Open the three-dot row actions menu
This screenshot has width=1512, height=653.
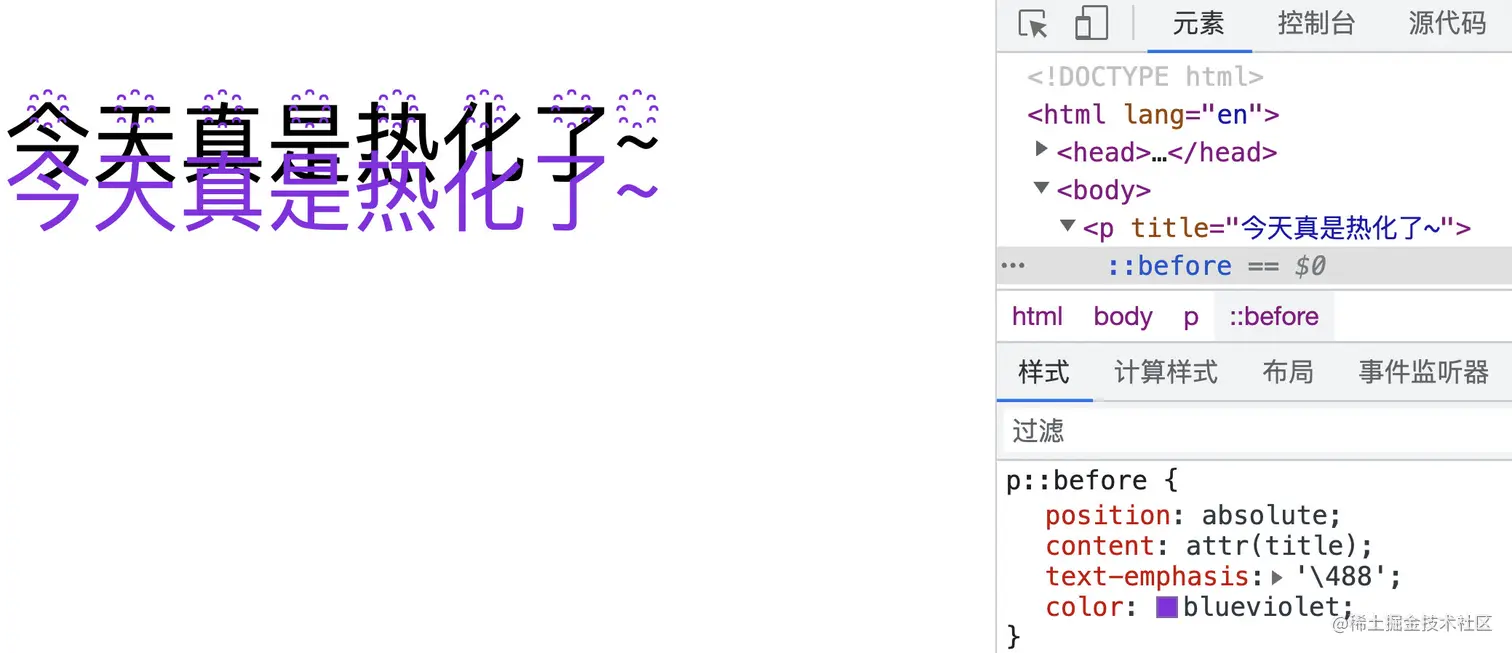pyautogui.click(x=1013, y=266)
